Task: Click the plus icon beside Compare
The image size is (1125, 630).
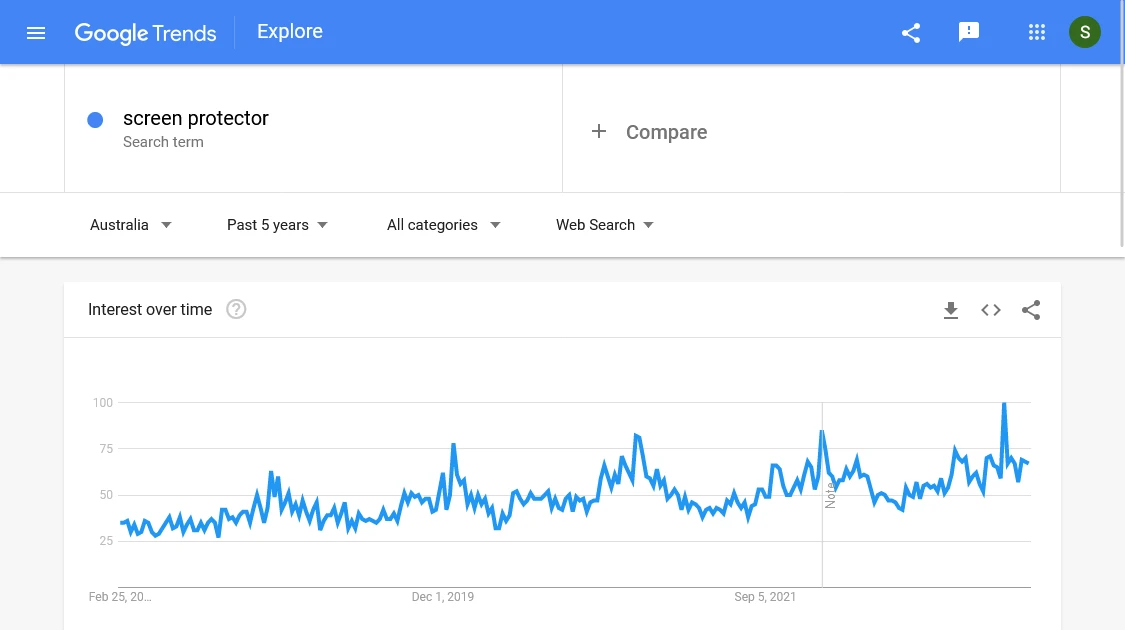Action: (598, 131)
